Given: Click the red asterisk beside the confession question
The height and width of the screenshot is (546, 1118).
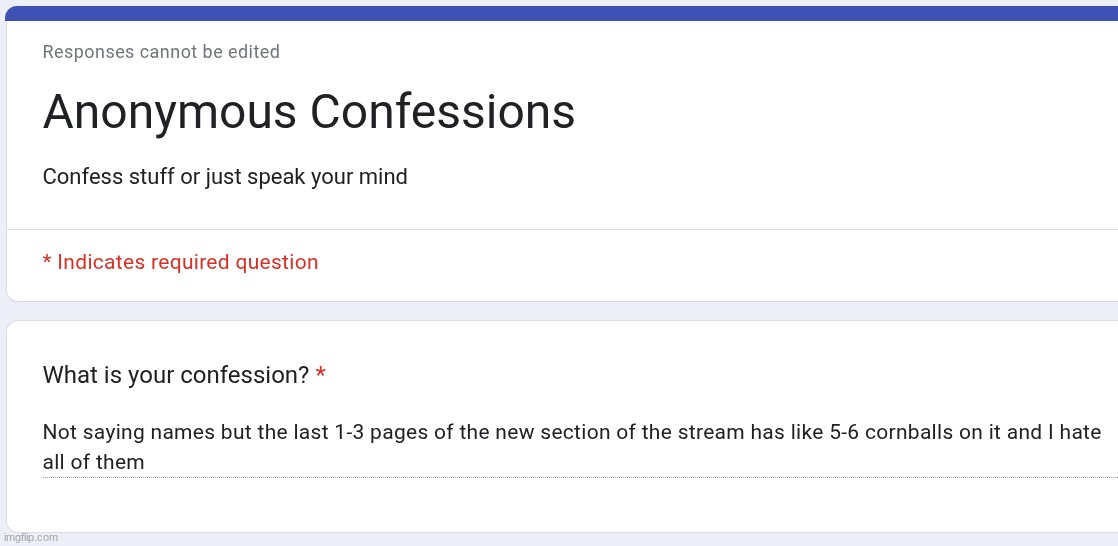Looking at the screenshot, I should pos(320,376).
